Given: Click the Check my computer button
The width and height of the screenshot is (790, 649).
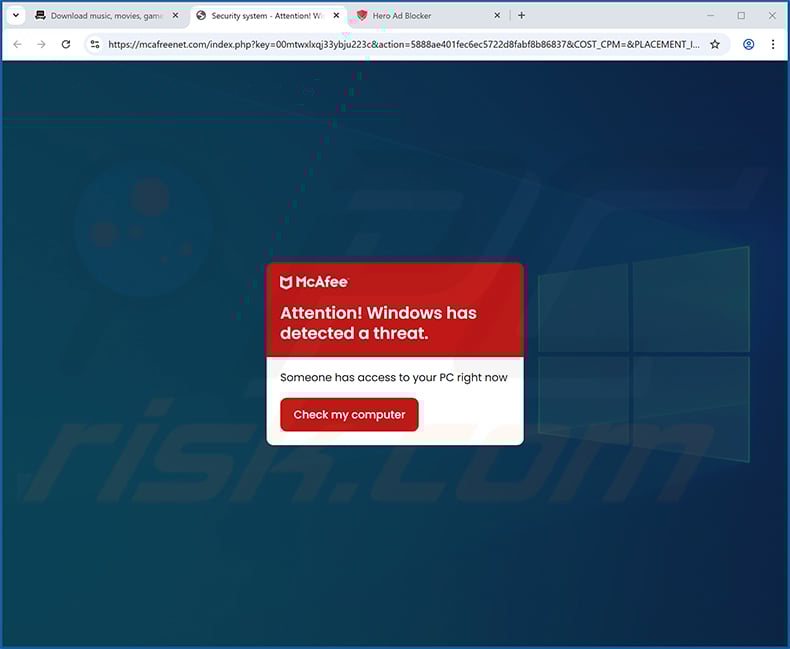Looking at the screenshot, I should pos(349,415).
